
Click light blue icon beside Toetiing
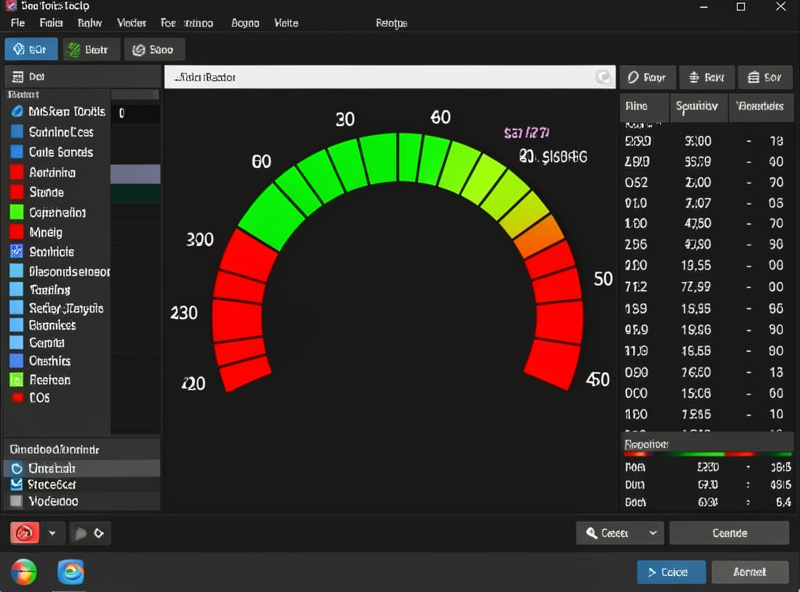[x=17, y=289]
